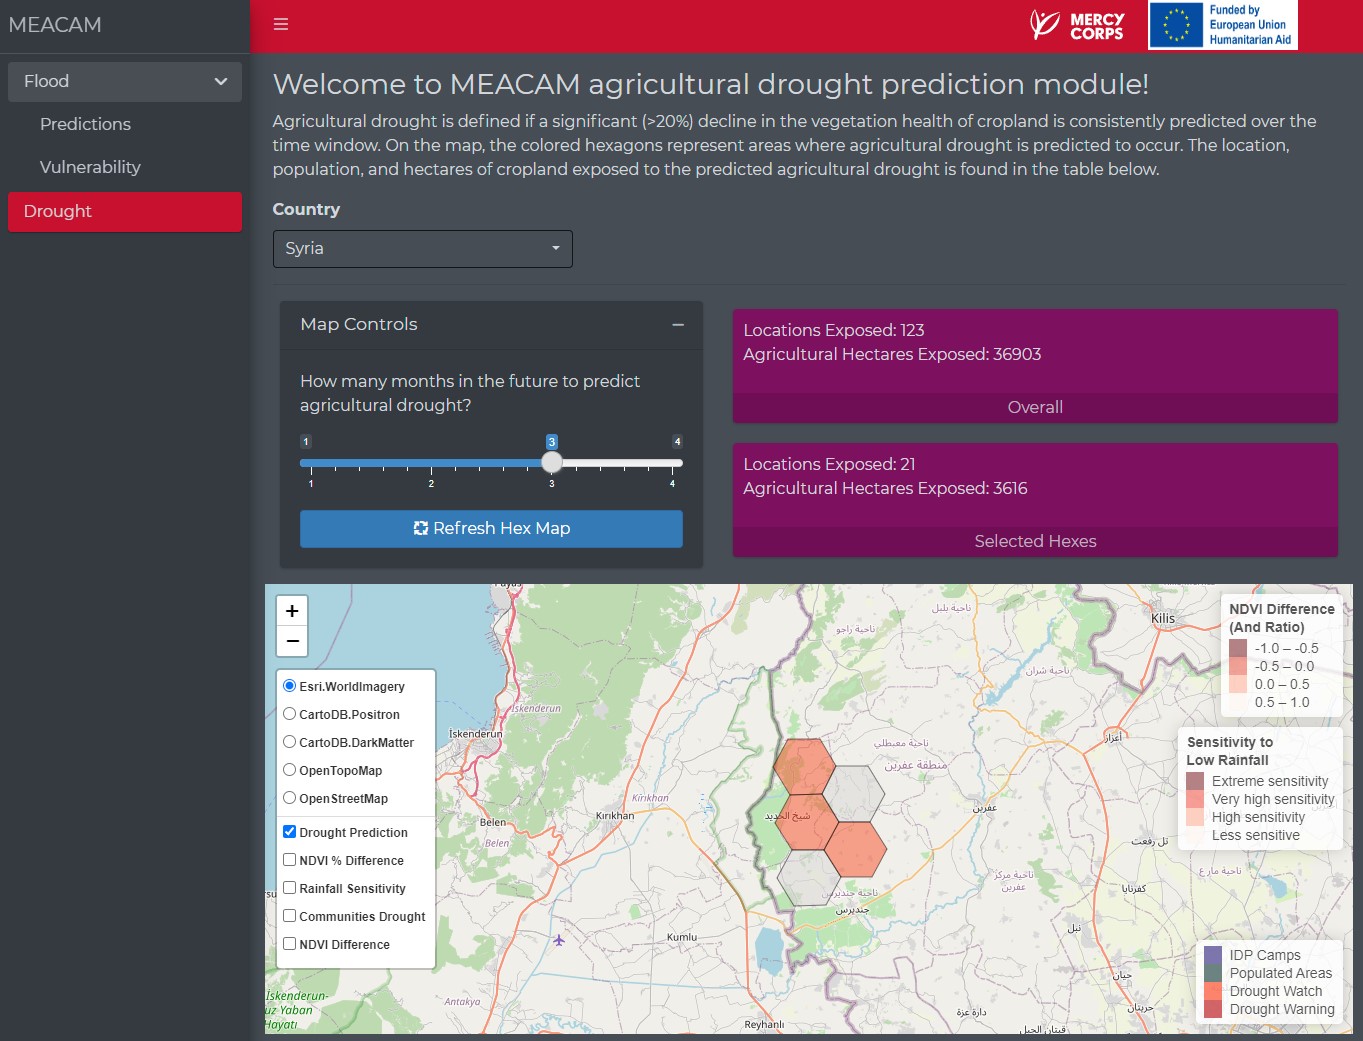Screen dimensions: 1363x1041
Task: Zoom in using the map plus button
Action: [291, 610]
